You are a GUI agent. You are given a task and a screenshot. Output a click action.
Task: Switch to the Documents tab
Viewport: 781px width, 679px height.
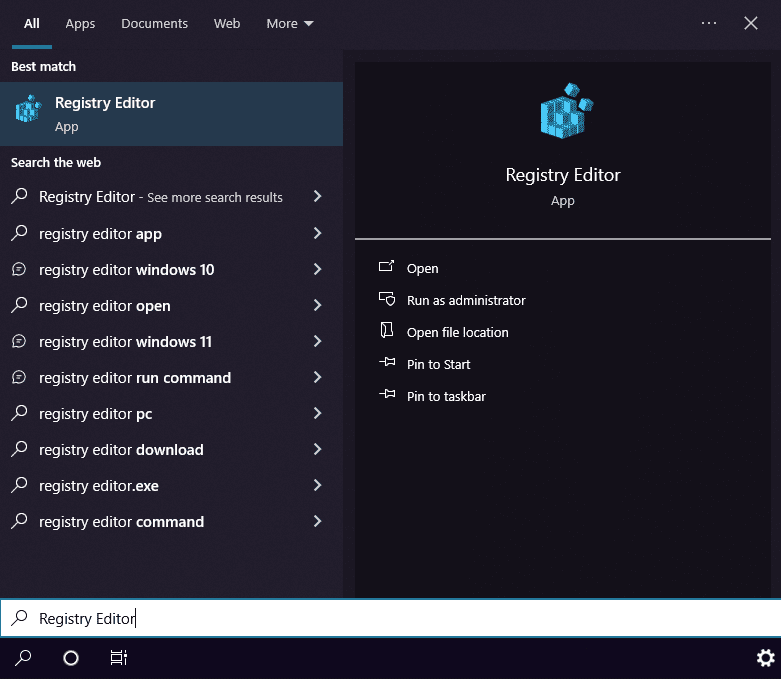click(154, 23)
